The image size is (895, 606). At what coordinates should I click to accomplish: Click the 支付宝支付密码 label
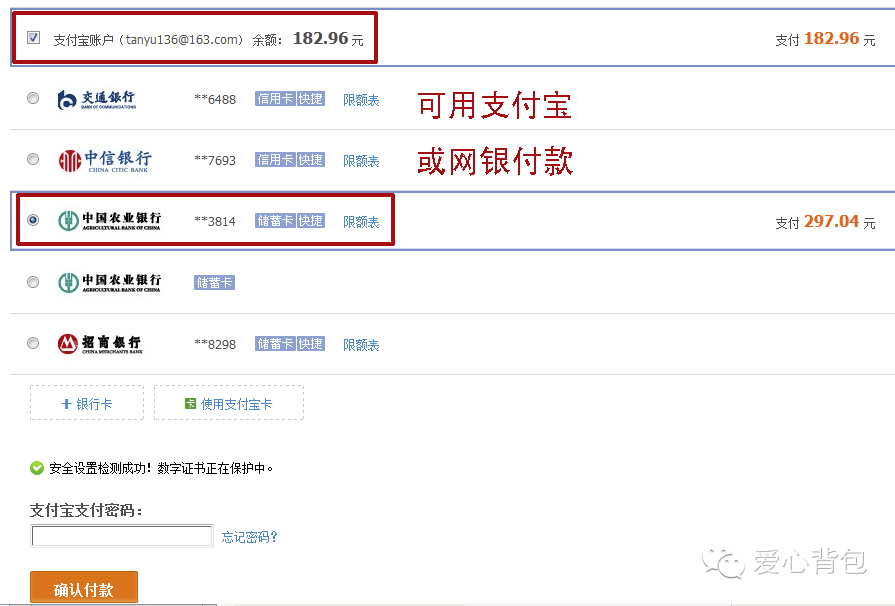86,510
